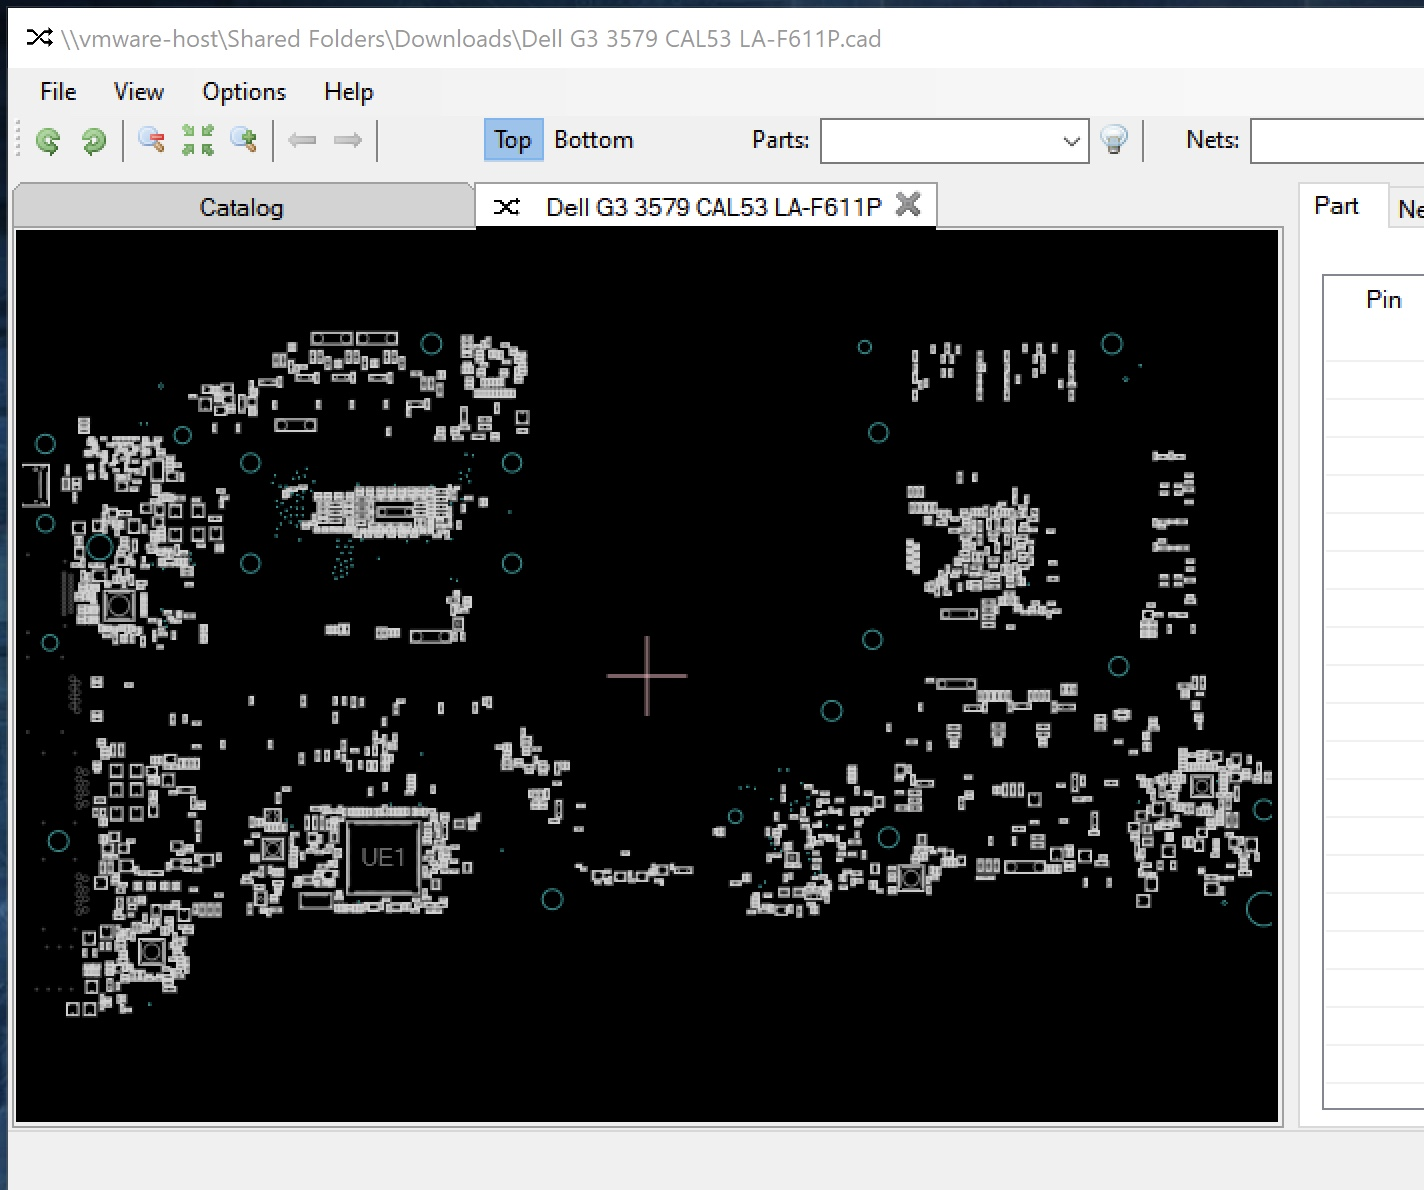
Task: Click the back arrow navigation icon
Action: 302,140
